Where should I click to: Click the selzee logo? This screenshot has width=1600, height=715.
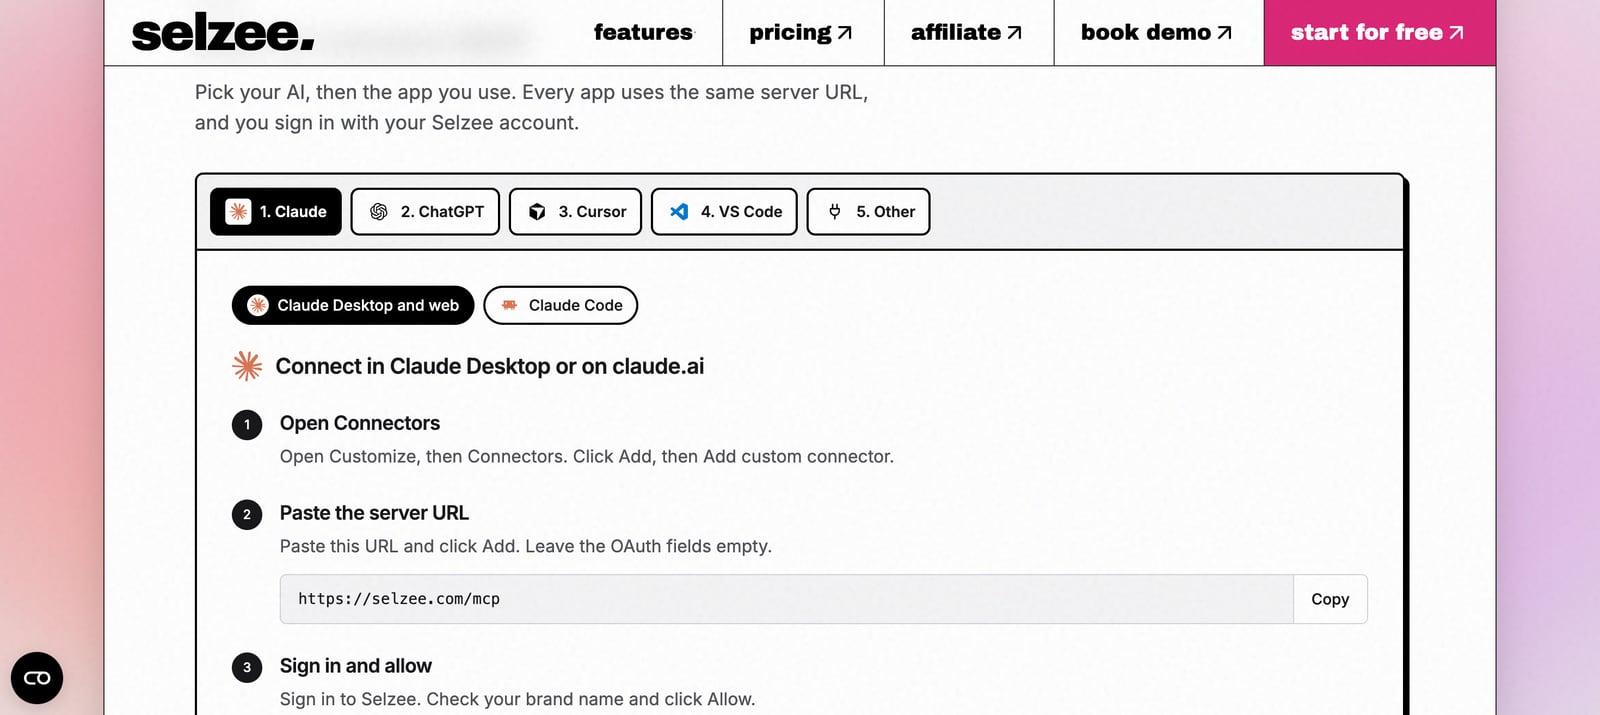click(223, 33)
